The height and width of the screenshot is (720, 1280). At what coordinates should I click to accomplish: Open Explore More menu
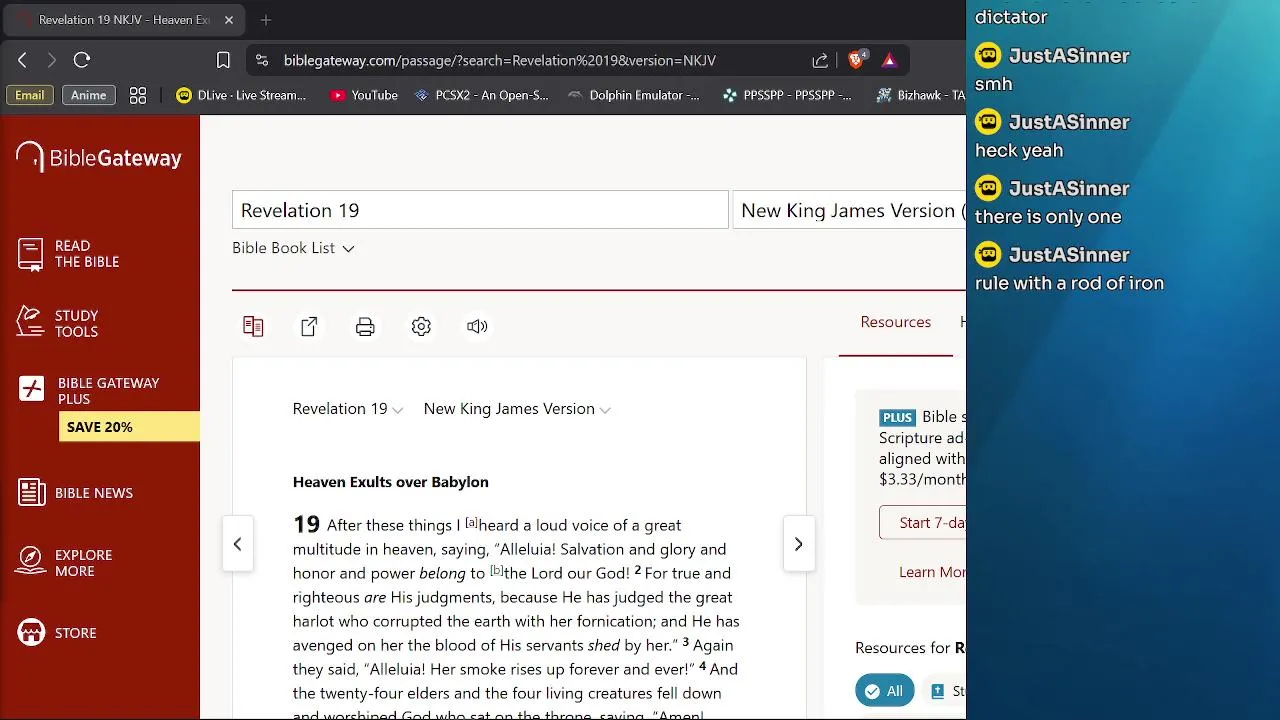point(64,563)
